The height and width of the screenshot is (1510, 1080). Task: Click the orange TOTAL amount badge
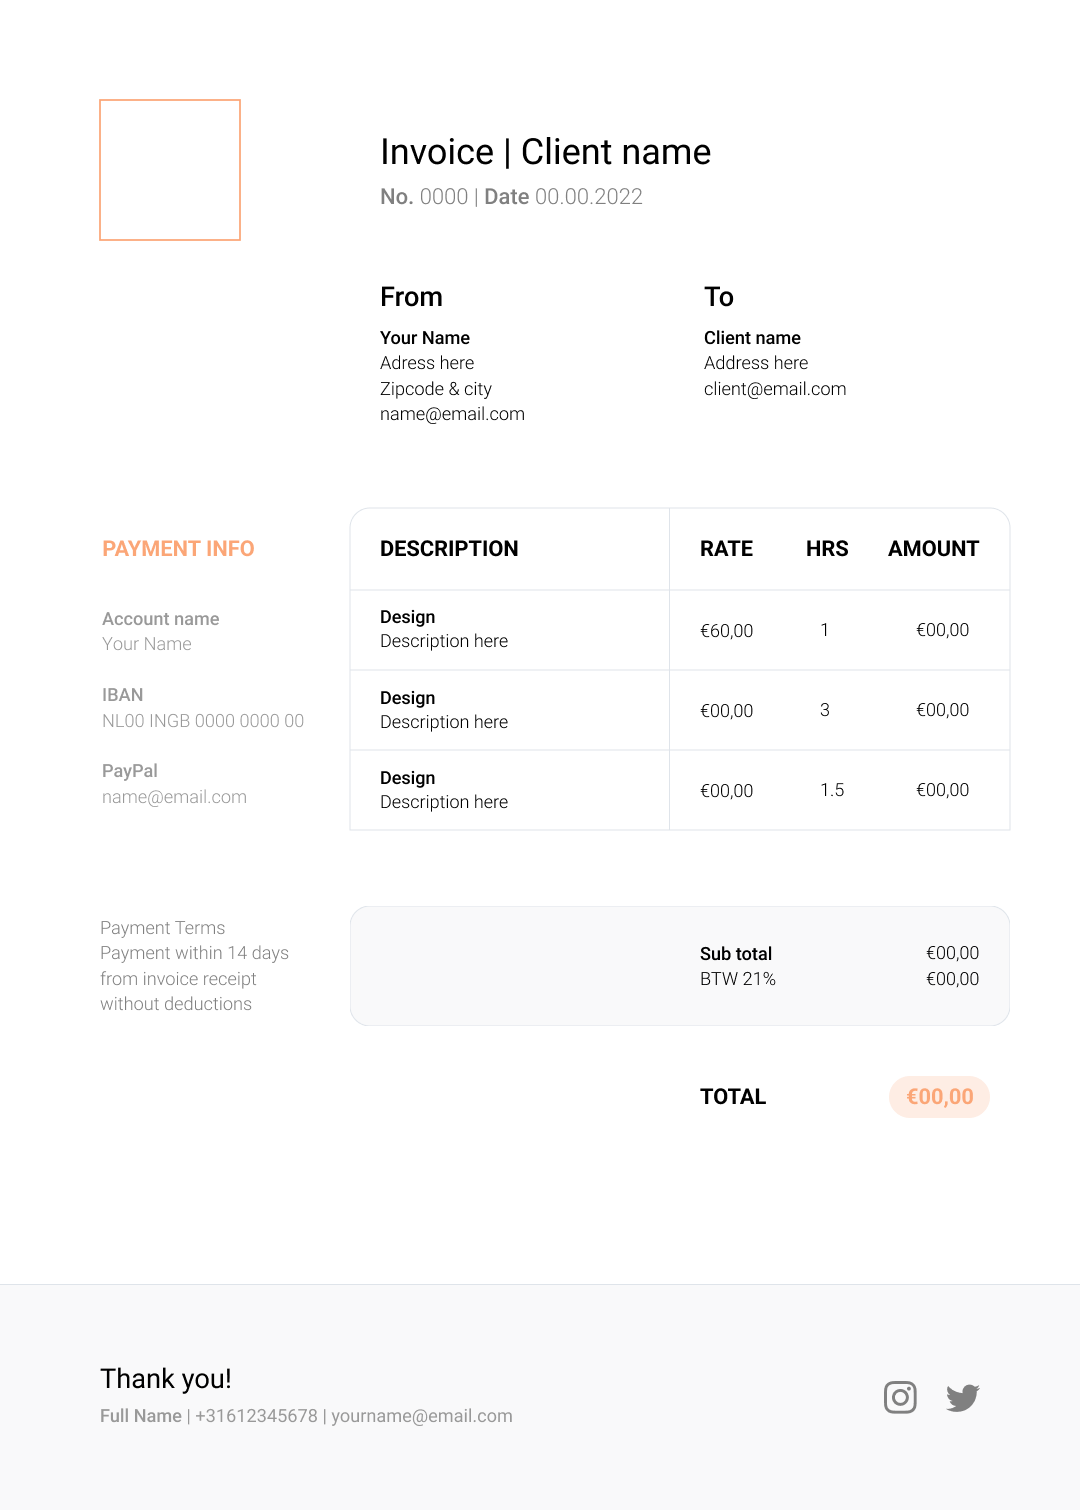click(939, 1097)
